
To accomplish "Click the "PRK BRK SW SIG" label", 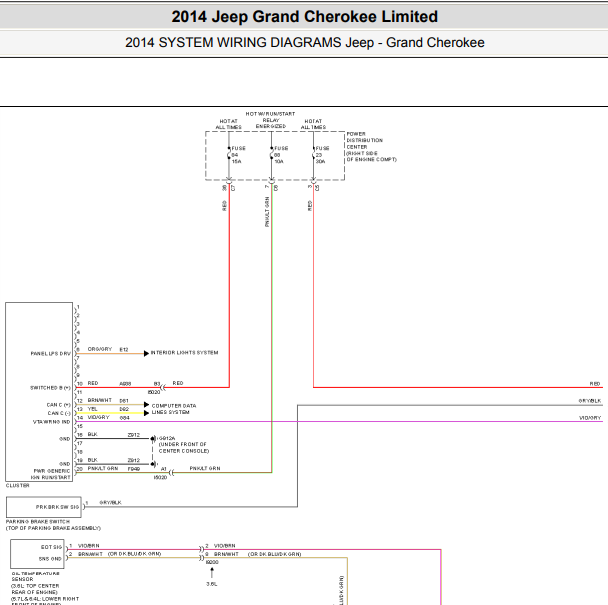I will (x=57, y=507).
